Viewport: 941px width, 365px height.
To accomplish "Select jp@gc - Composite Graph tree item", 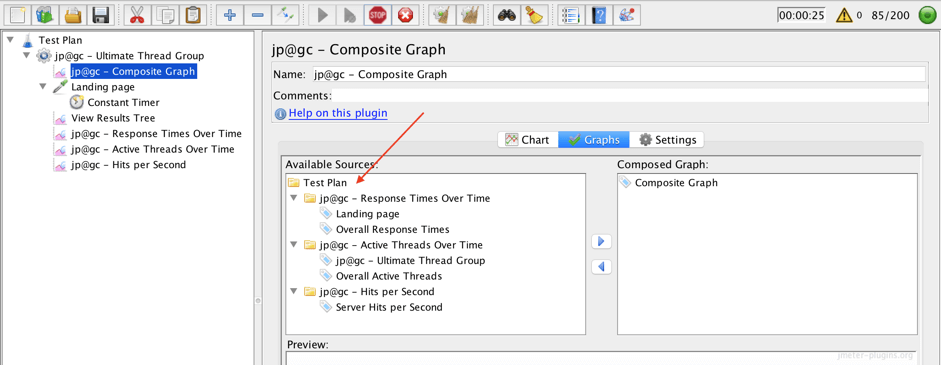I will click(x=133, y=71).
